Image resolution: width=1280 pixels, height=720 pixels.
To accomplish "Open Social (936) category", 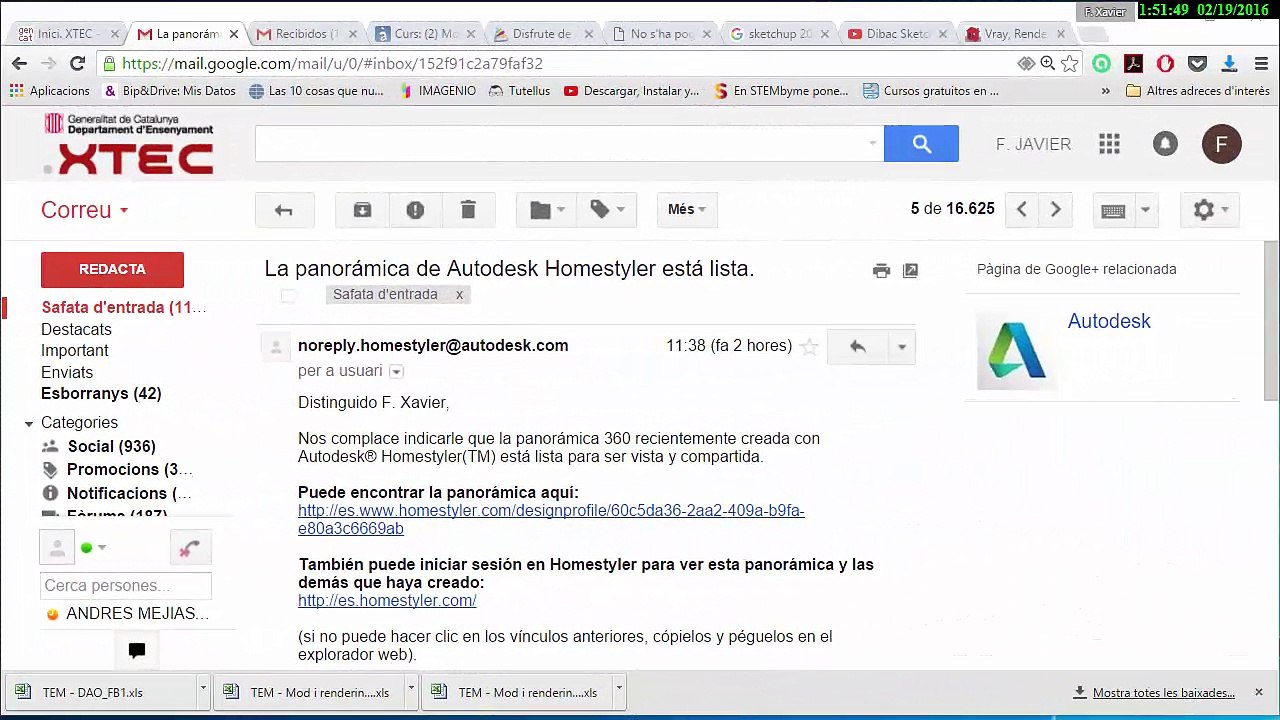I will 112,446.
